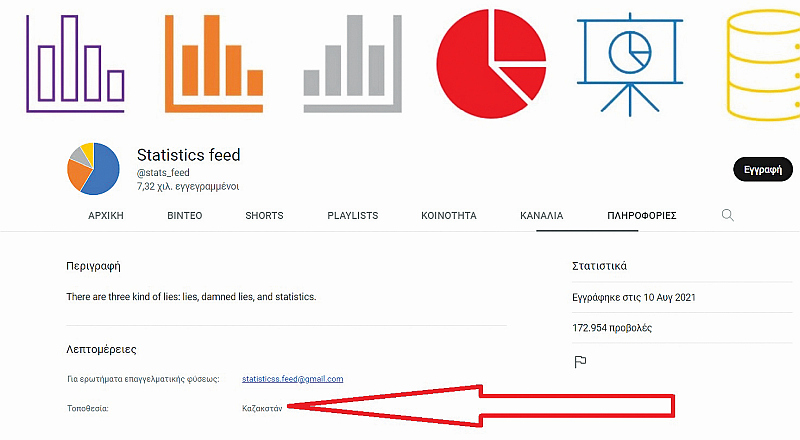Screen dimensions: 800x440
Task: Click the Statistics feed channel avatar
Action: click(x=93, y=168)
